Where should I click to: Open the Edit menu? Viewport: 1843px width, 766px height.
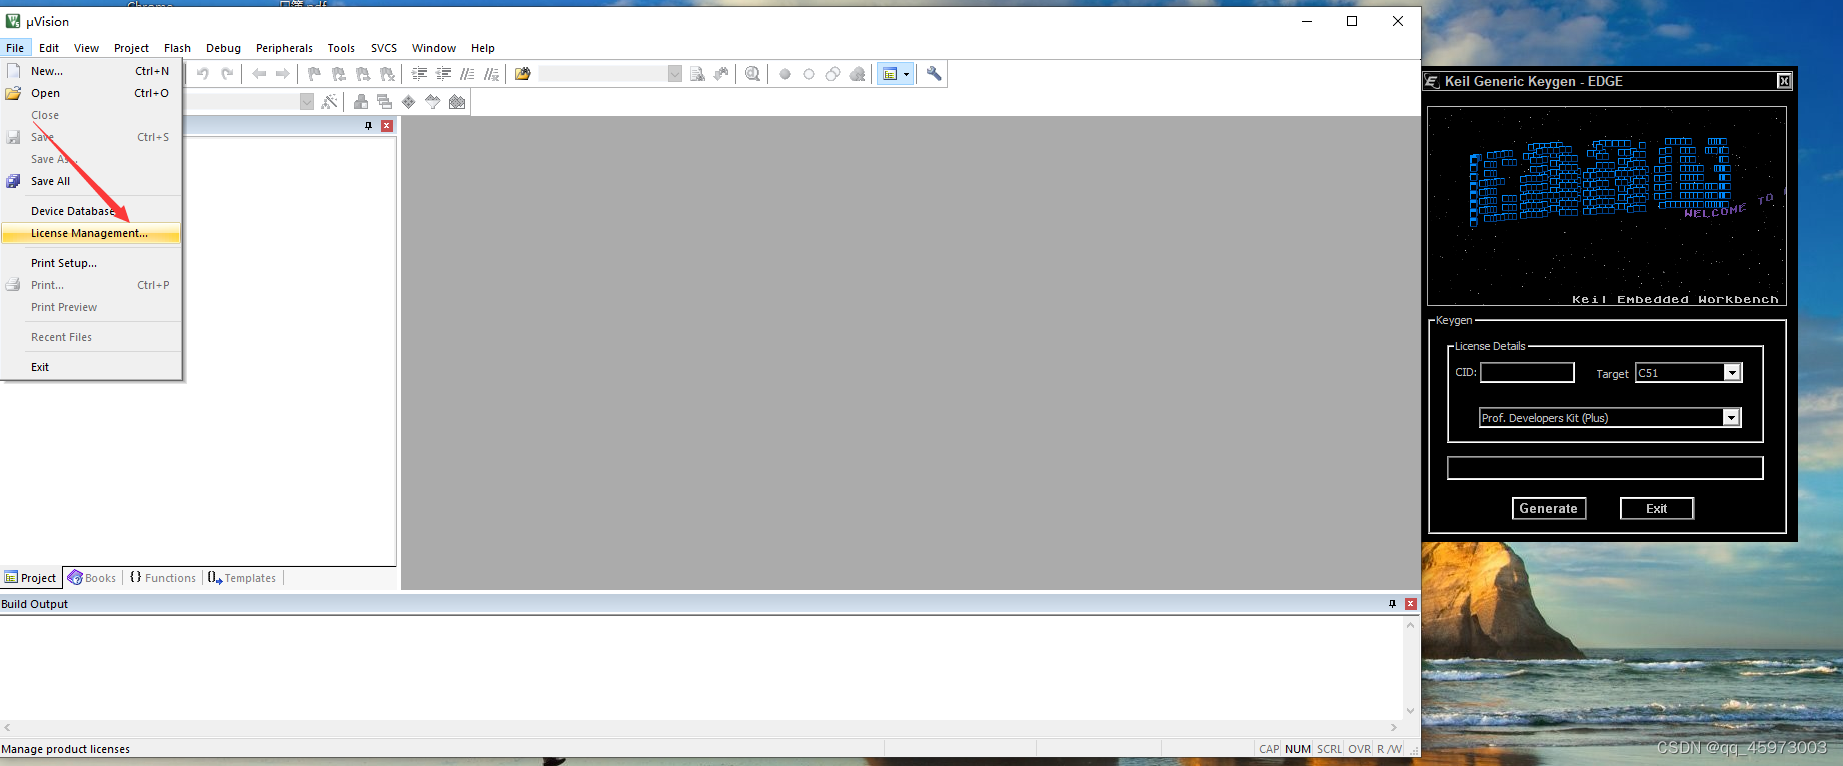point(49,48)
